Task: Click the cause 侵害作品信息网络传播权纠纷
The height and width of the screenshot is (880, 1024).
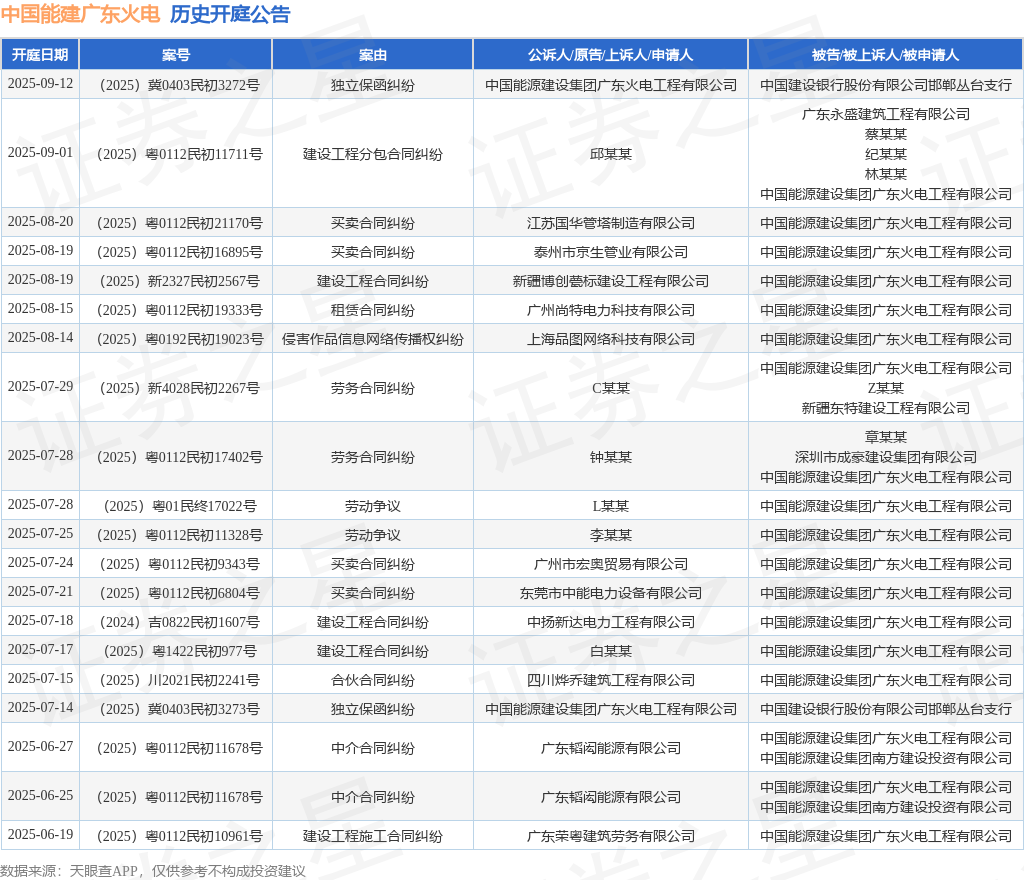Action: click(x=372, y=339)
